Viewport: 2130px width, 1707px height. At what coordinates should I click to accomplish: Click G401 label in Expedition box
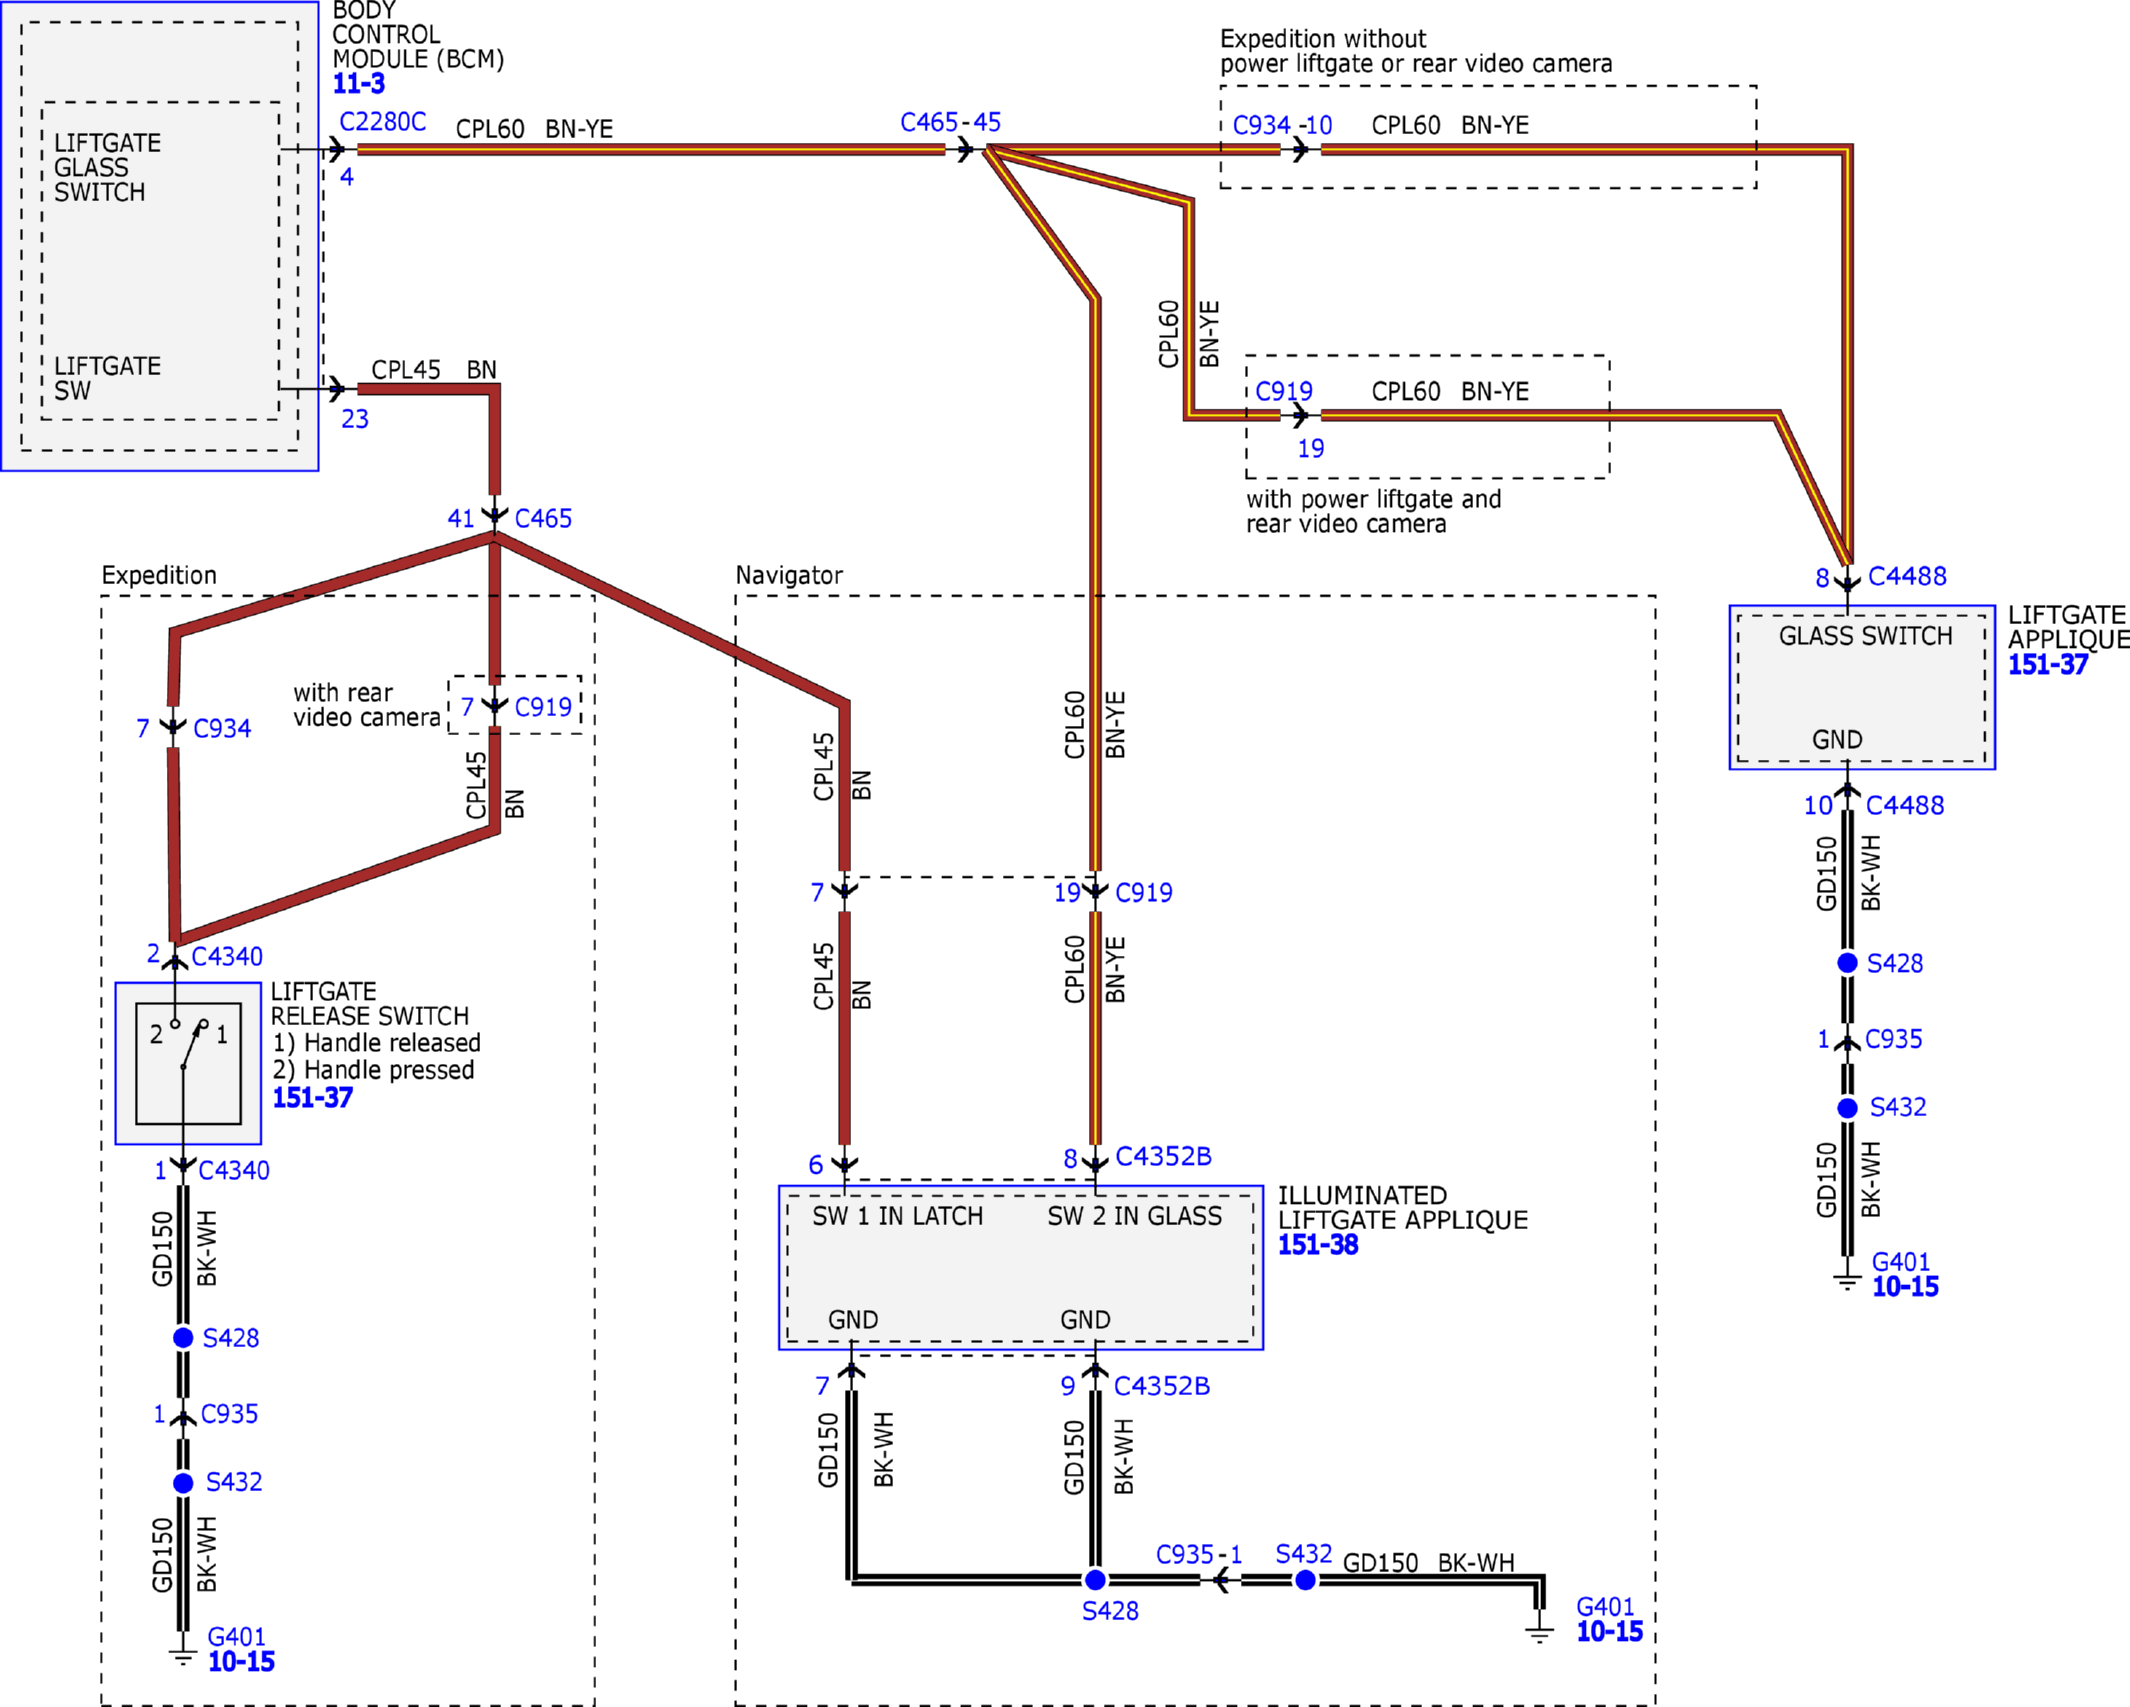point(236,1637)
